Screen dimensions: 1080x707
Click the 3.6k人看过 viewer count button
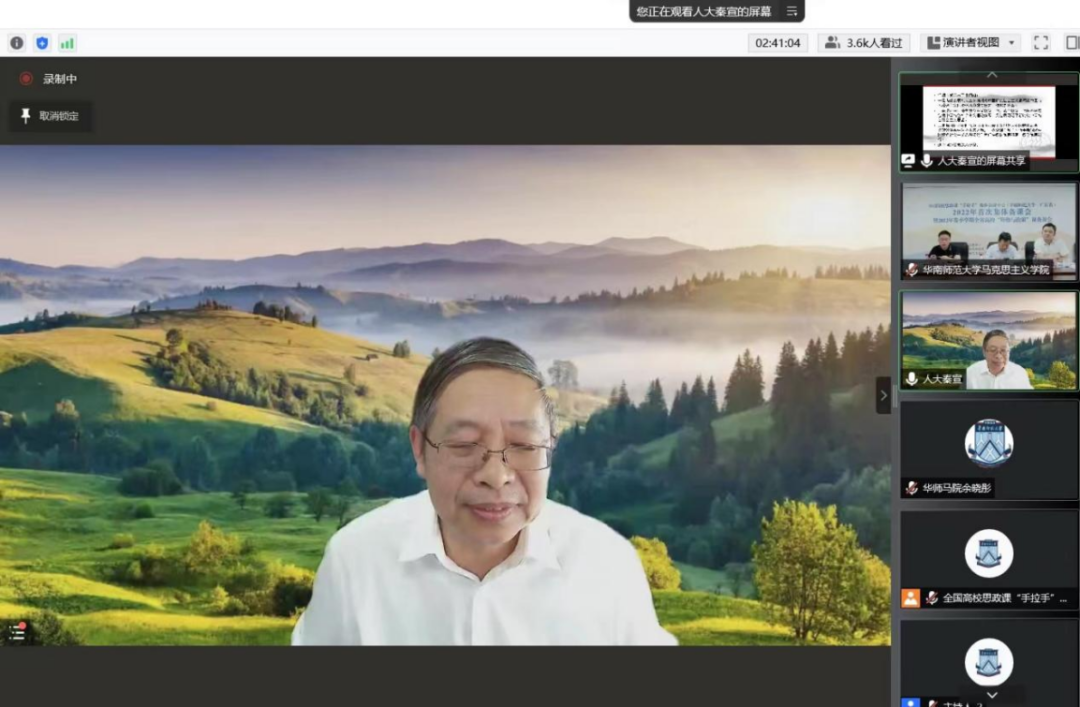tap(865, 43)
